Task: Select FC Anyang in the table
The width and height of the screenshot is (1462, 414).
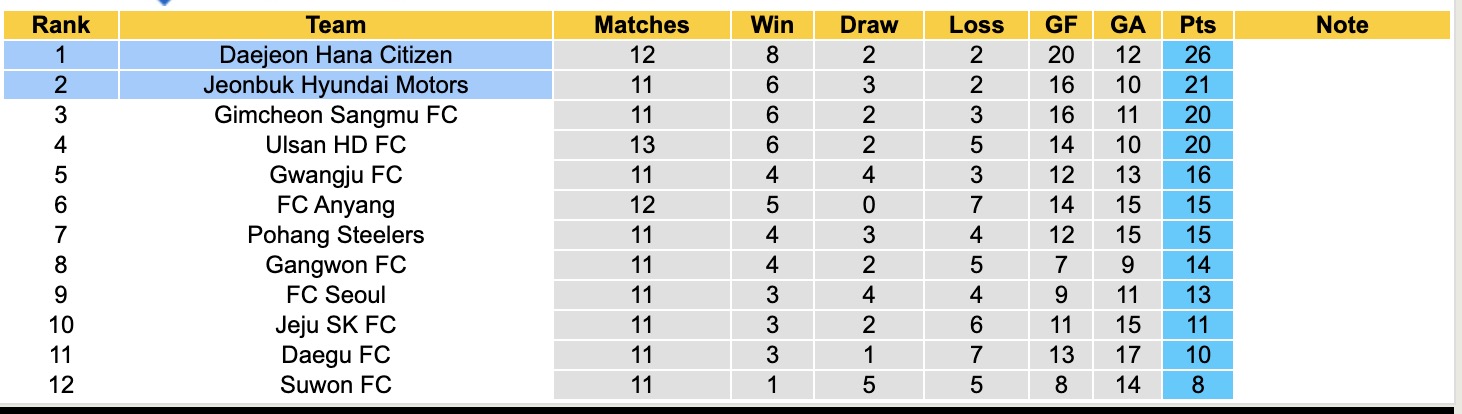Action: [x=336, y=205]
